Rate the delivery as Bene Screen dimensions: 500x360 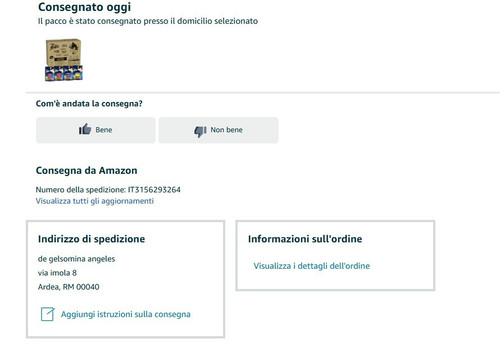click(96, 130)
